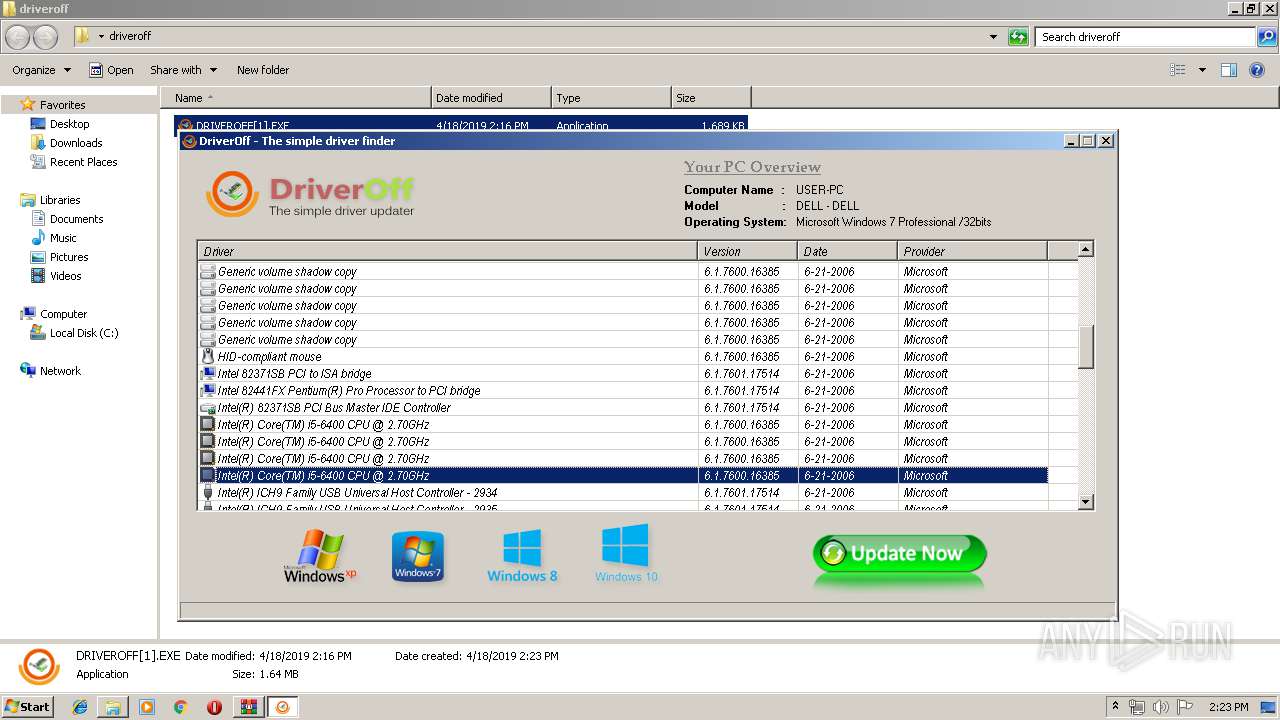Open Downloads in the navigation pane

point(76,143)
